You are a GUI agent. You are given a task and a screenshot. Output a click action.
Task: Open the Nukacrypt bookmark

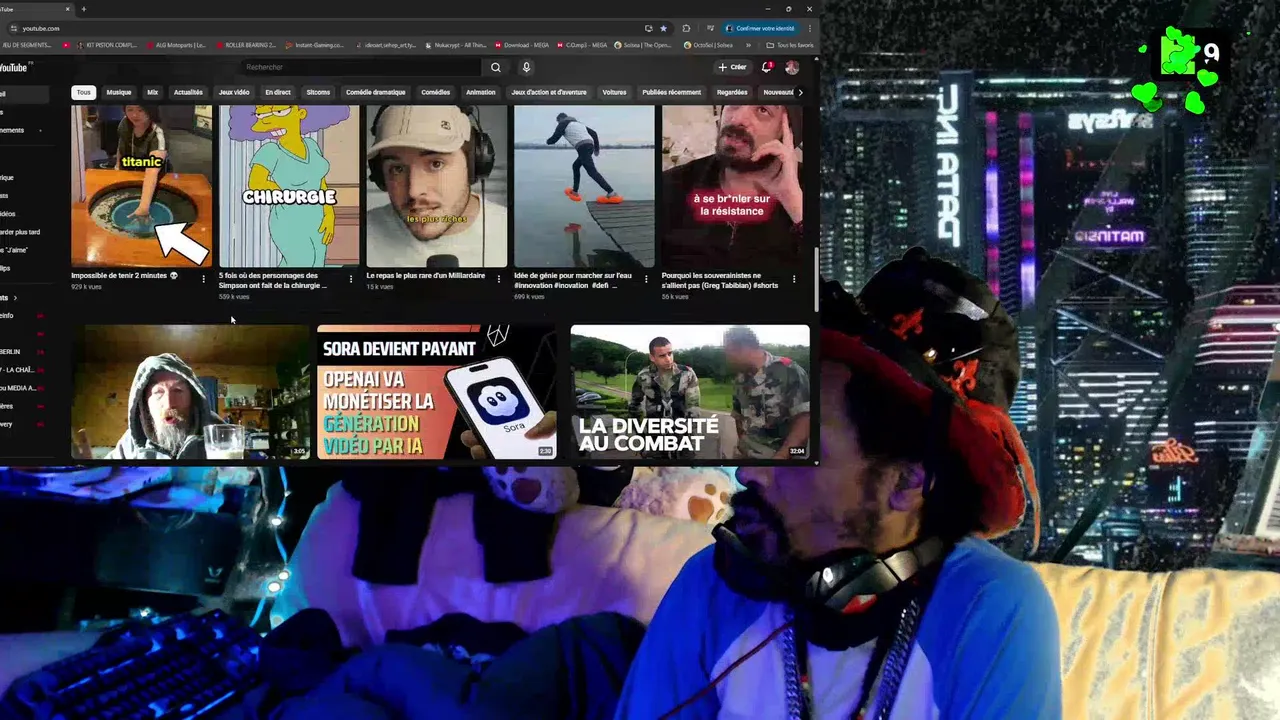point(455,45)
